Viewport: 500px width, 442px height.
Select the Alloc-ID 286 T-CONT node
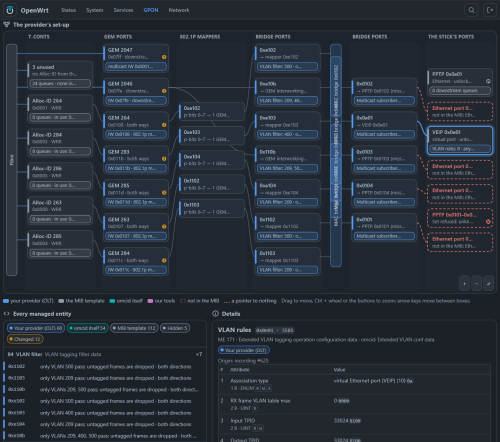(60, 177)
